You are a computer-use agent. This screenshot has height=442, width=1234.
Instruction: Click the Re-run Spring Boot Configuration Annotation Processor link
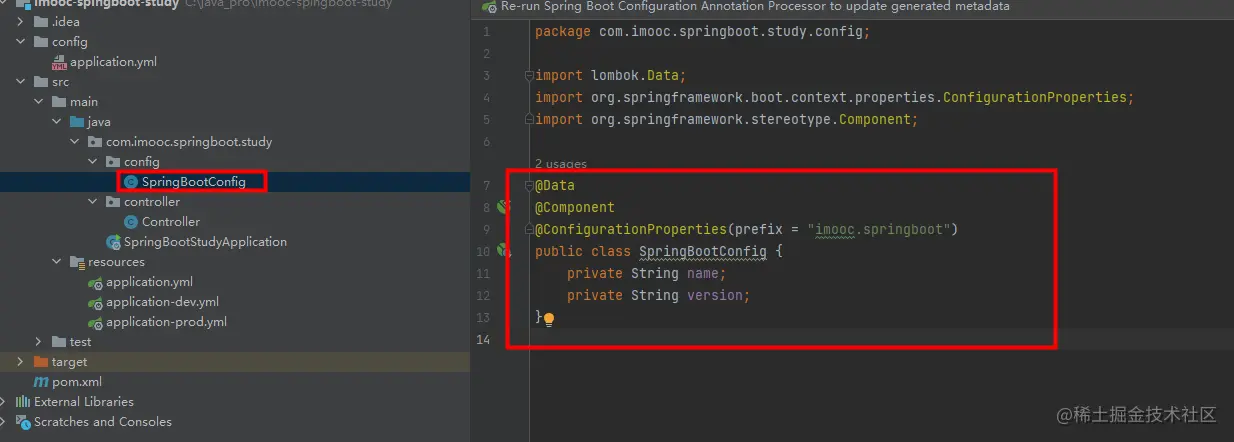[755, 6]
